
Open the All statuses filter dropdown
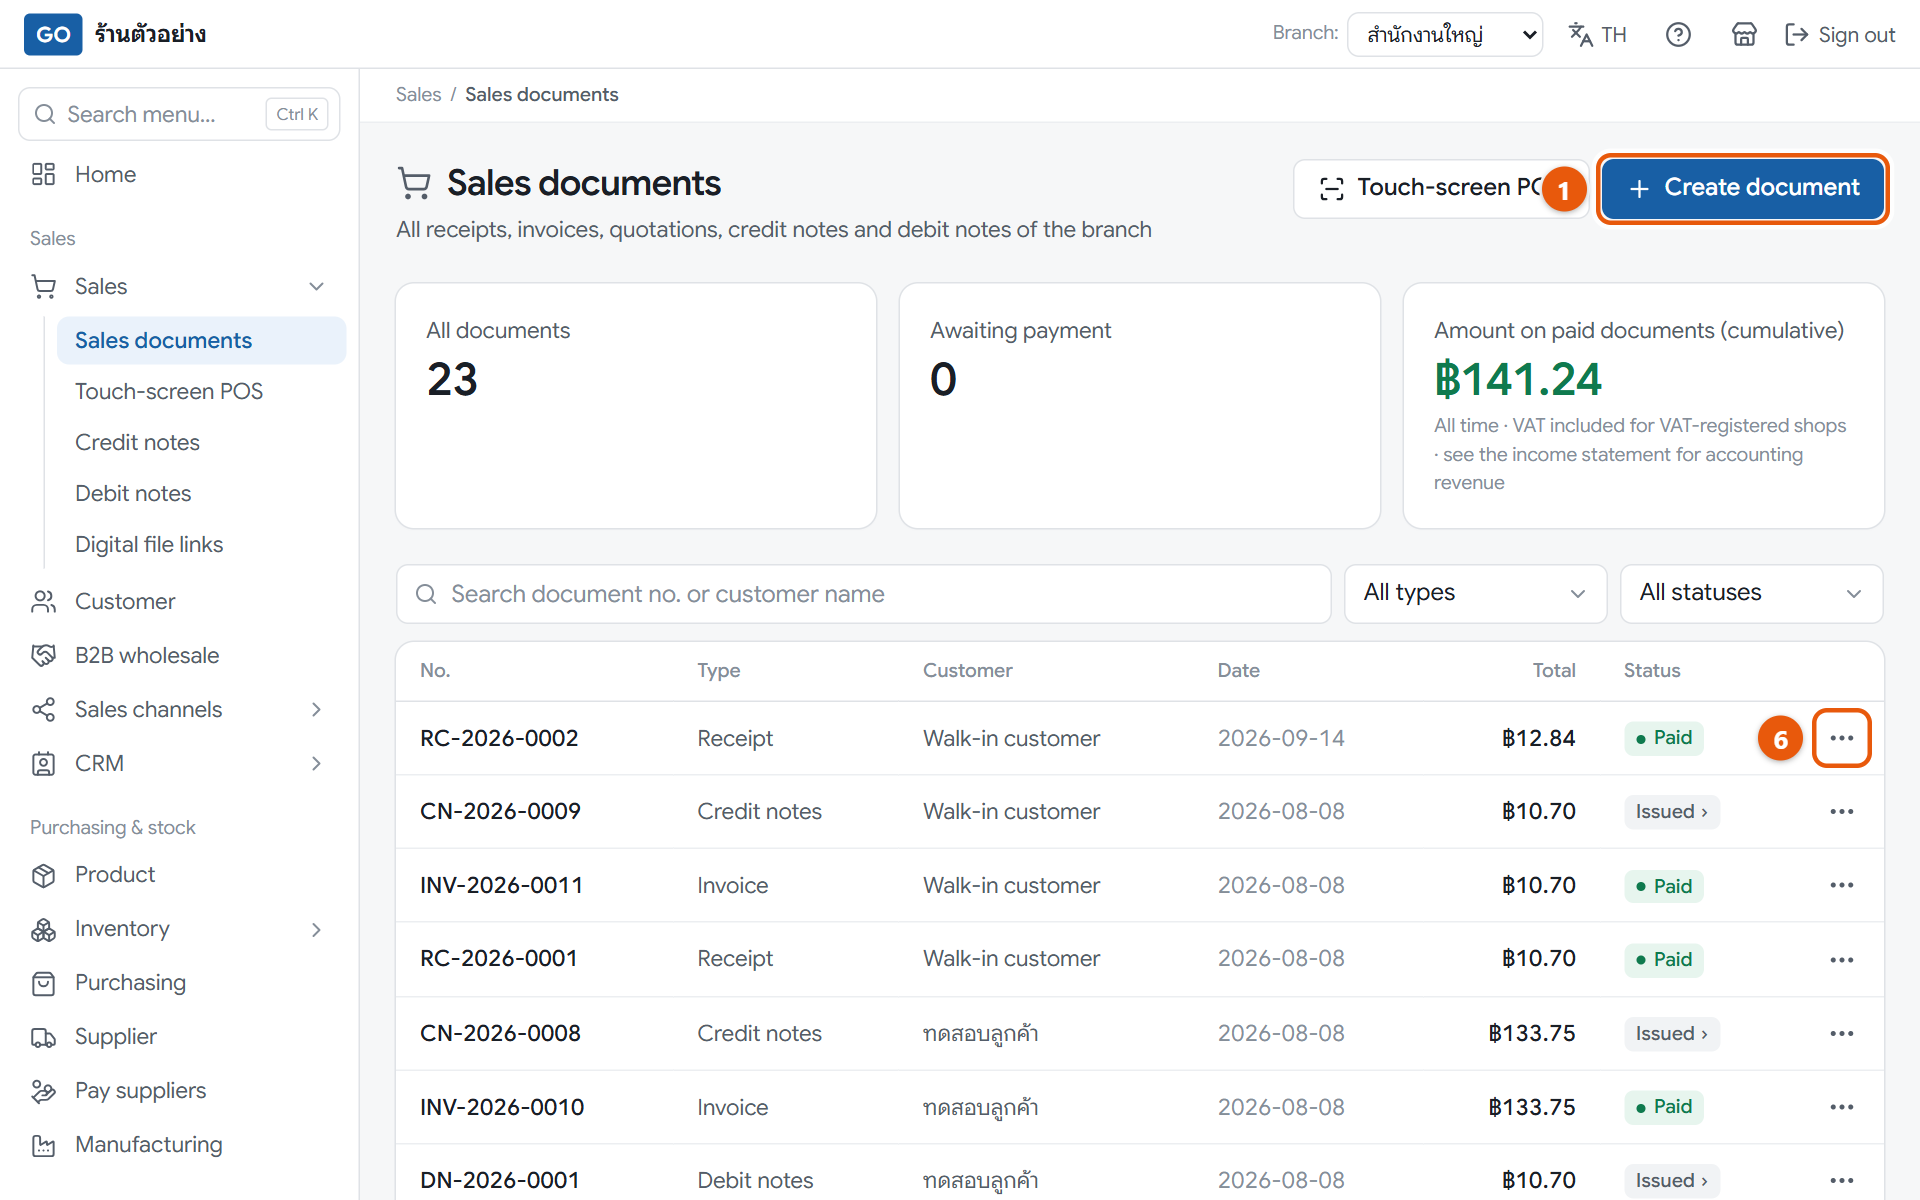coord(1751,593)
